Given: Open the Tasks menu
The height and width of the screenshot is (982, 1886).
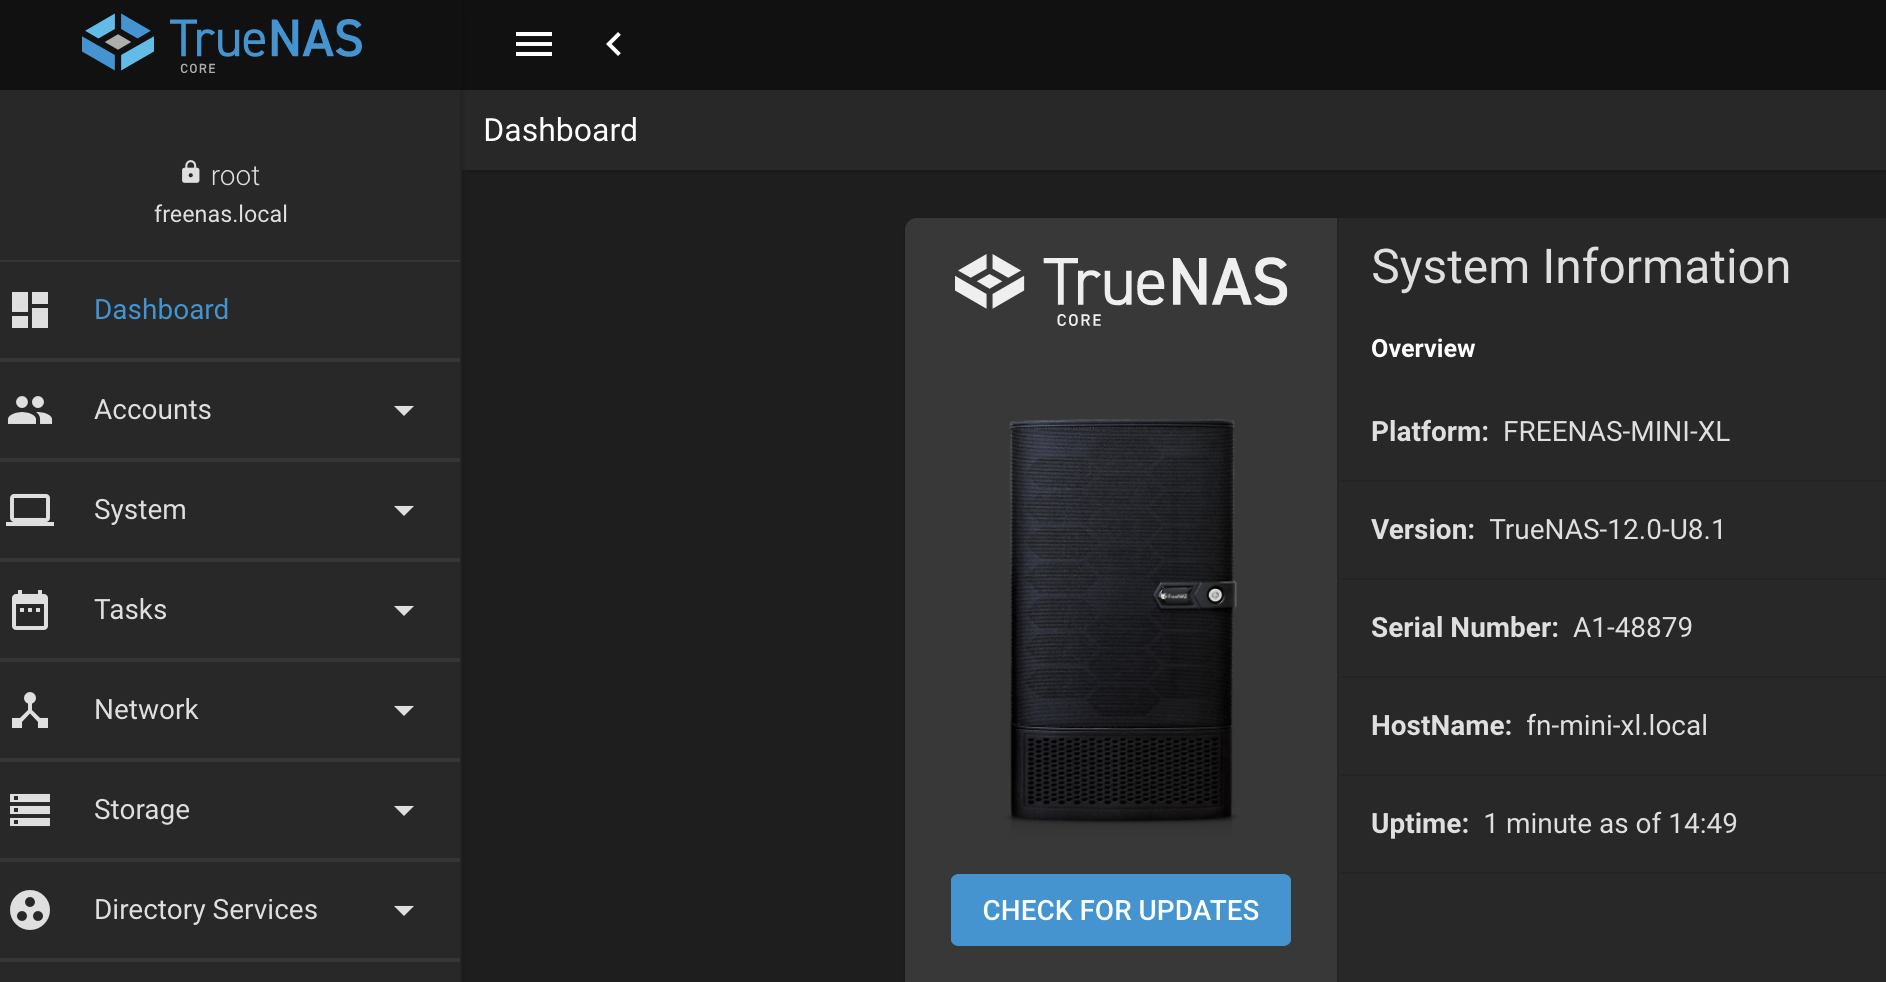Looking at the screenshot, I should [x=230, y=610].
